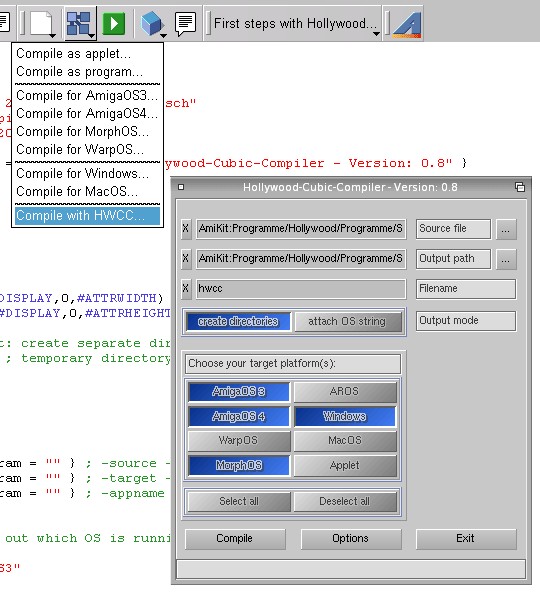Enable the attach OS string option
This screenshot has width=540, height=595.
pyautogui.click(x=347, y=321)
